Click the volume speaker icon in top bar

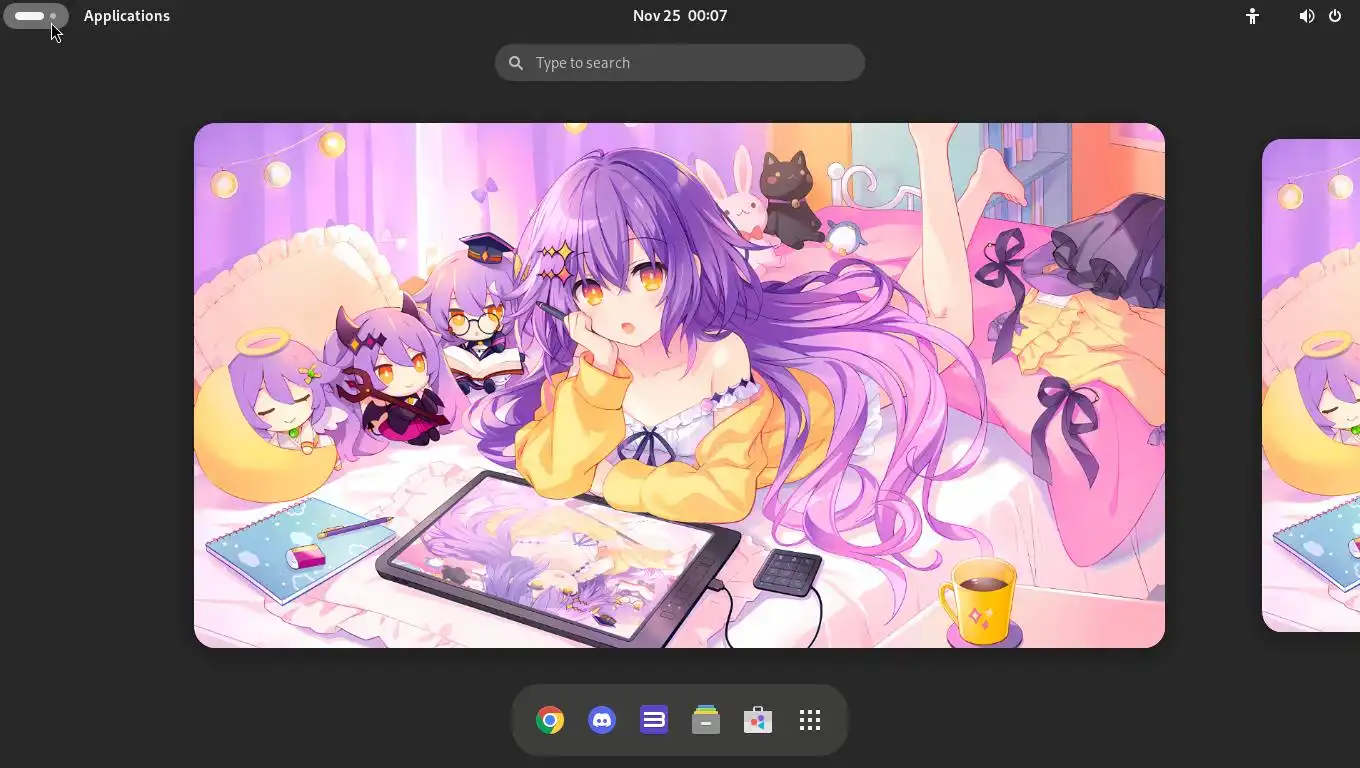pyautogui.click(x=1306, y=16)
